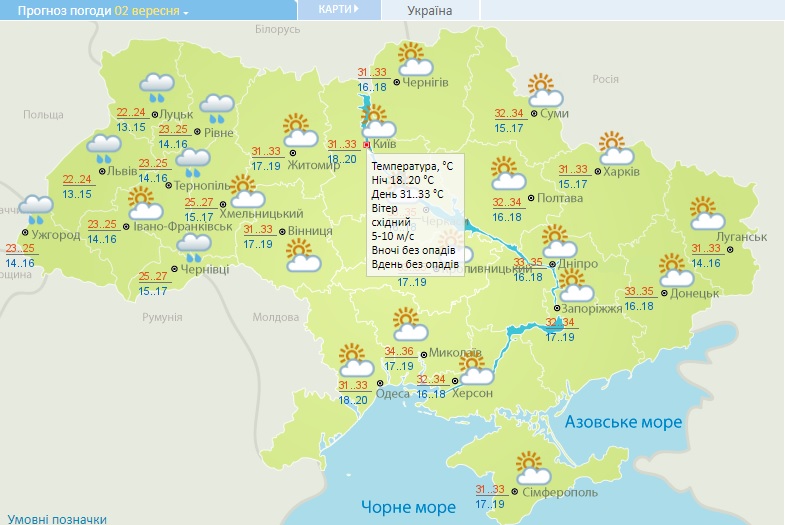Click the rain cloud icon above Ужгород
785x525 pixels.
click(x=36, y=209)
